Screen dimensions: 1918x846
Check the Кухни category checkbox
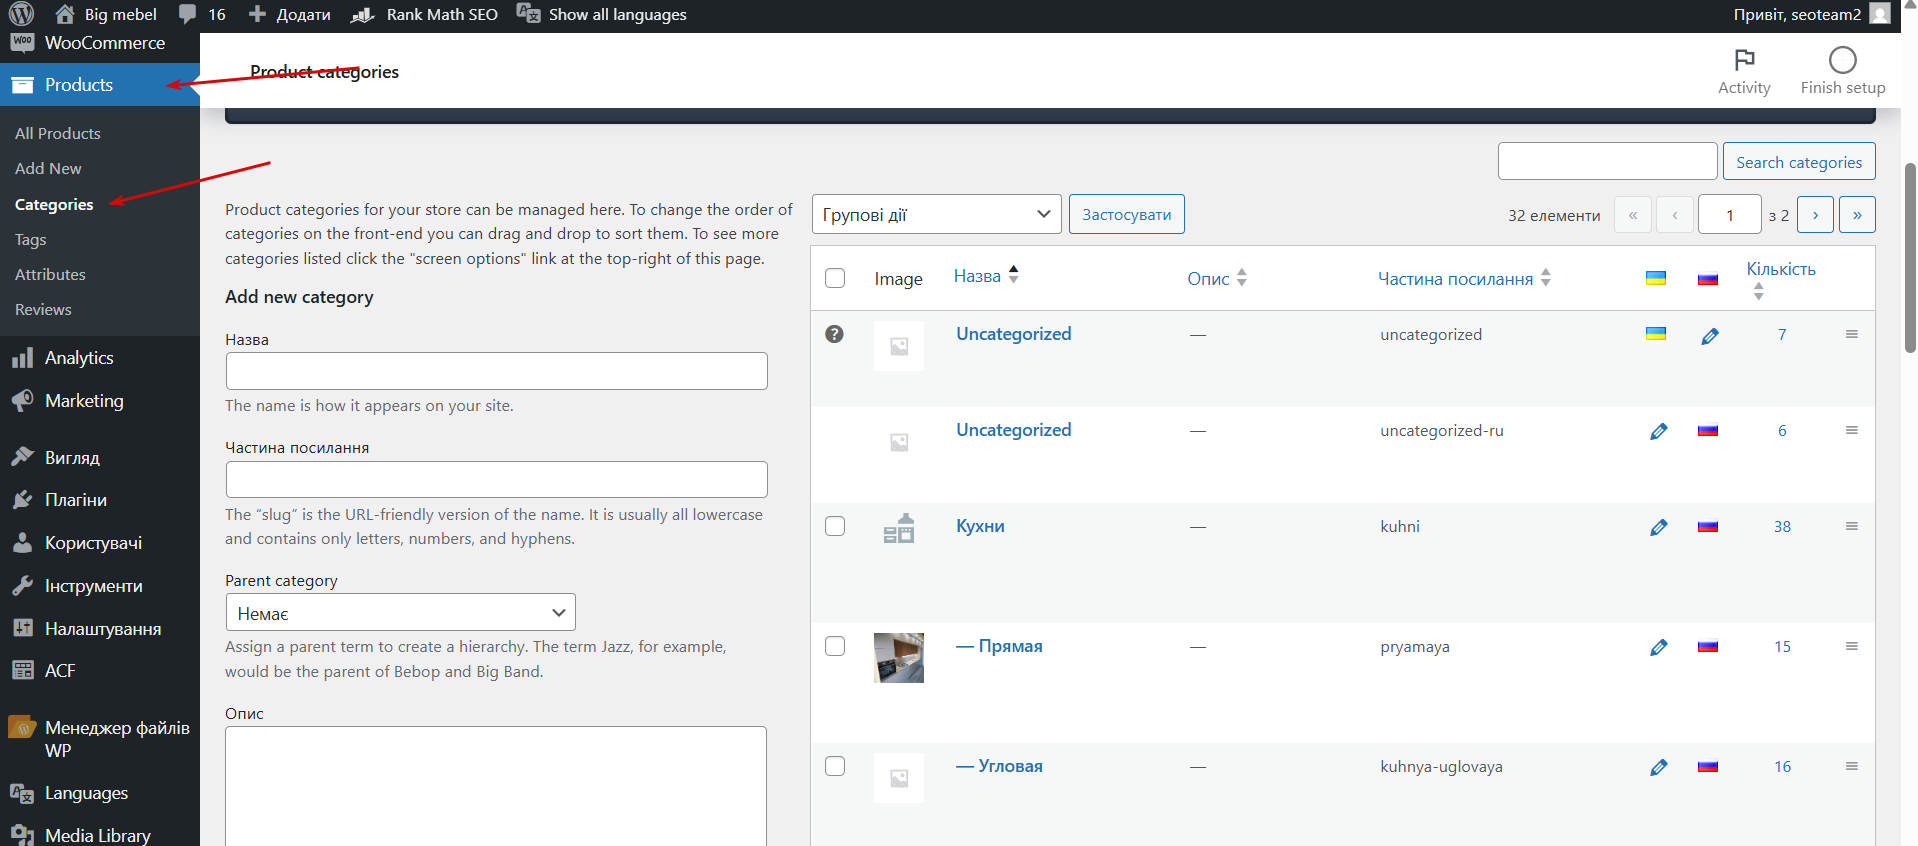835,526
